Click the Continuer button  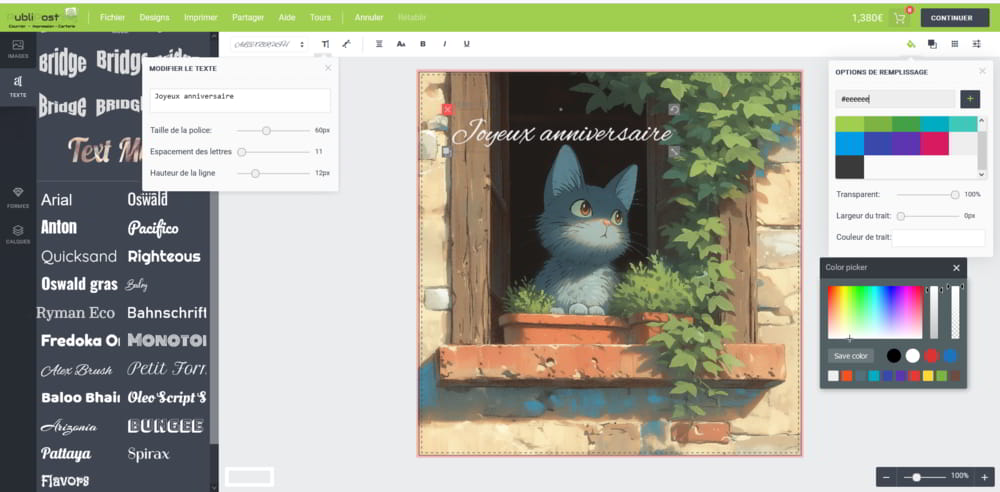pyautogui.click(x=952, y=18)
